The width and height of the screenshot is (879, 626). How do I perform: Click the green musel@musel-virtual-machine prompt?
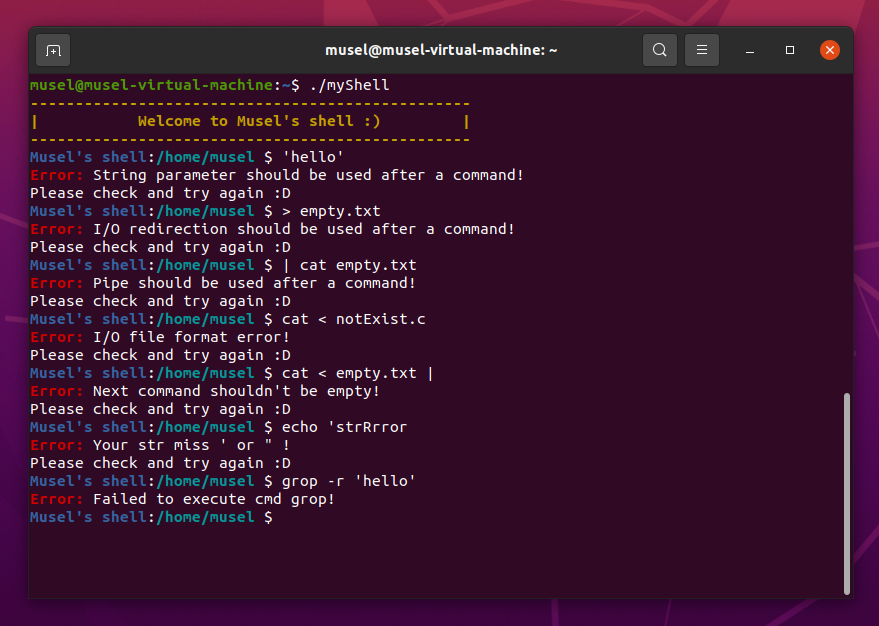click(x=151, y=85)
